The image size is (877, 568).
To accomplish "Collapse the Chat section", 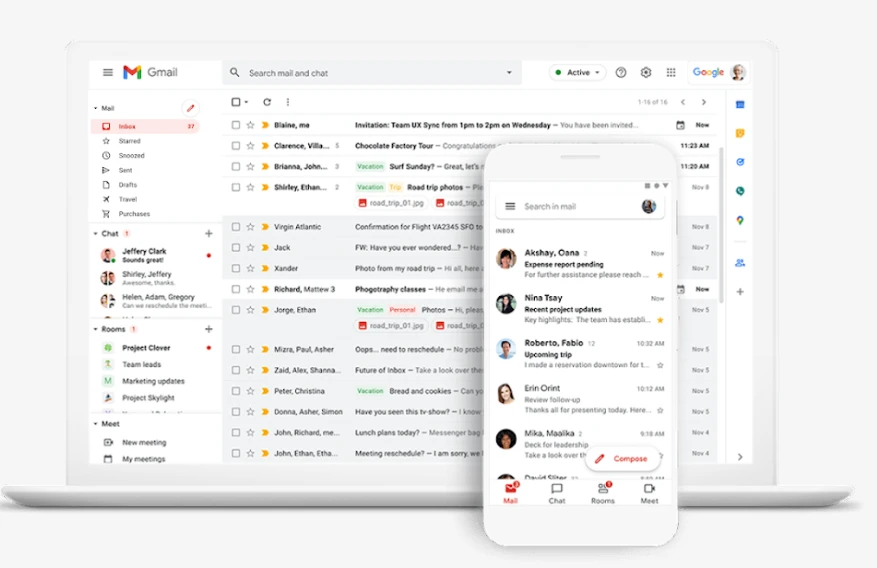I will [95, 234].
